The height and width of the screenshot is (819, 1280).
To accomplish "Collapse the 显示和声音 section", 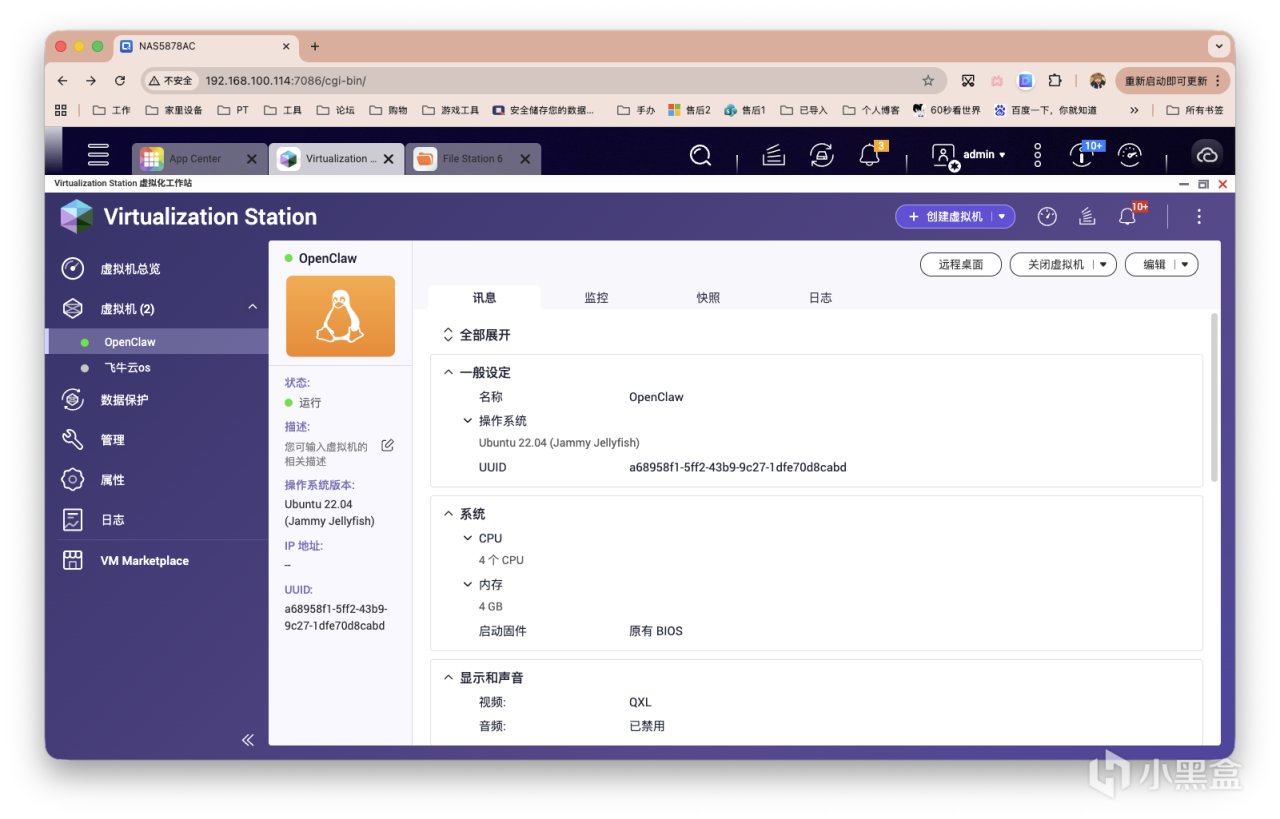I will click(448, 678).
